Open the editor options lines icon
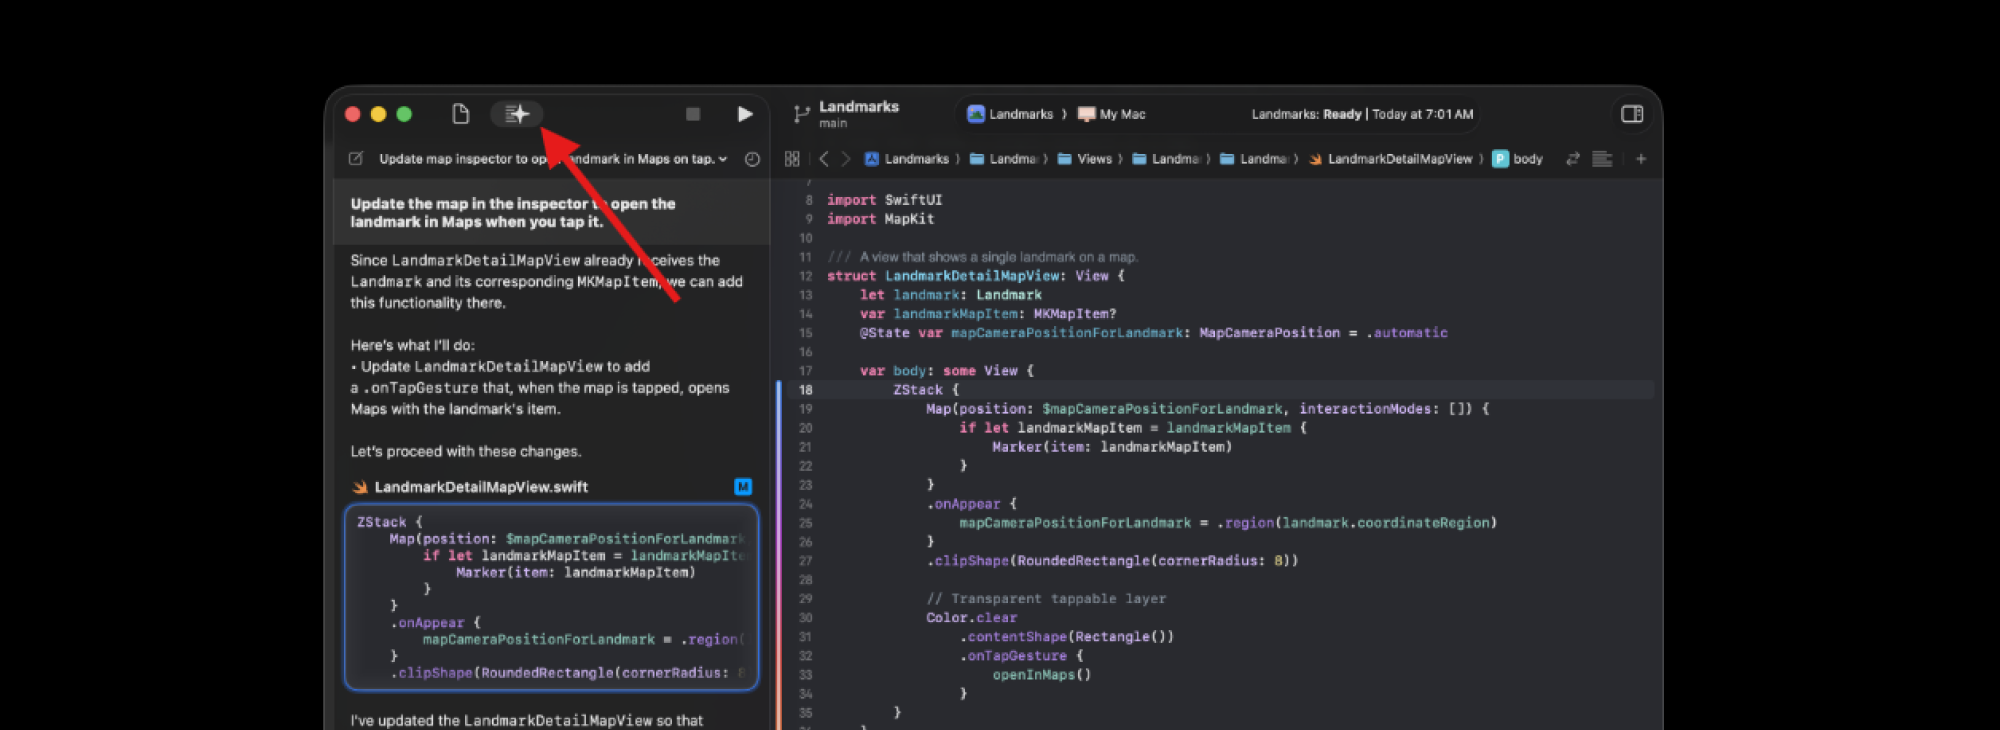The width and height of the screenshot is (2000, 730). [1602, 159]
